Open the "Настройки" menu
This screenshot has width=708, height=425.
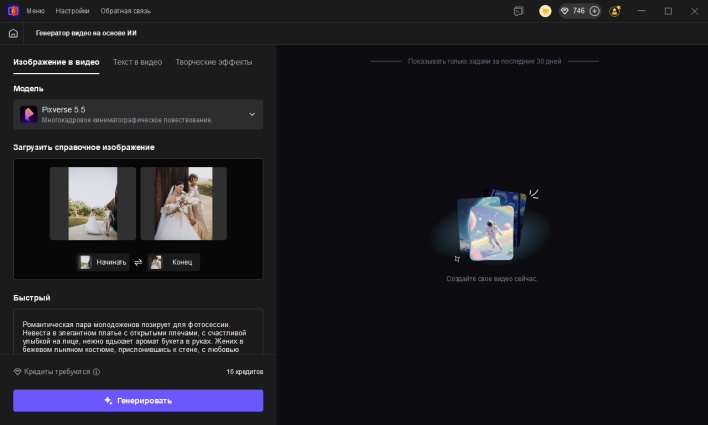pyautogui.click(x=72, y=10)
